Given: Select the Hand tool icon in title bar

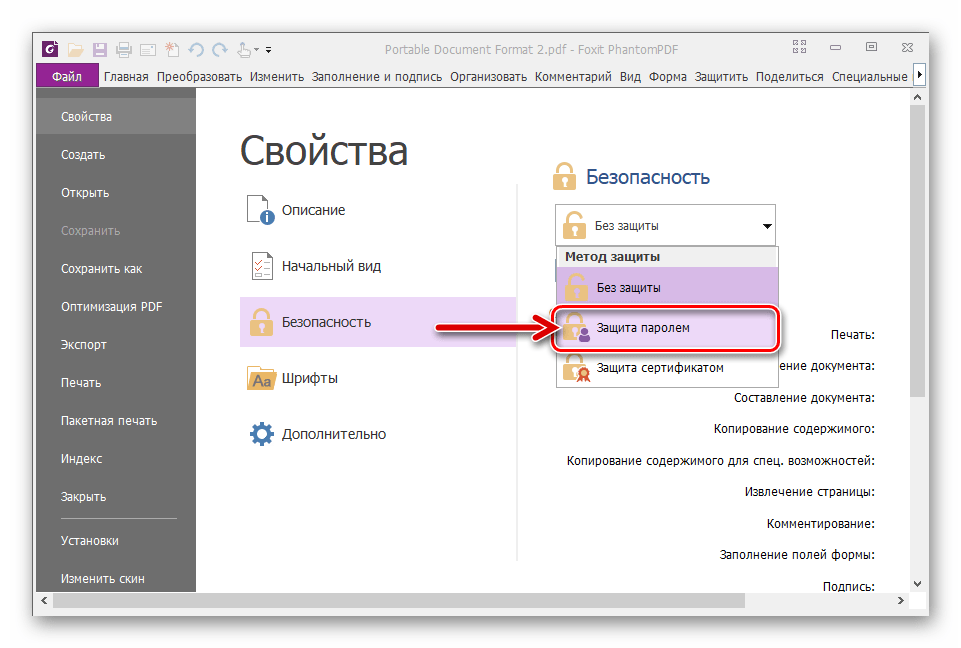Looking at the screenshot, I should (243, 48).
